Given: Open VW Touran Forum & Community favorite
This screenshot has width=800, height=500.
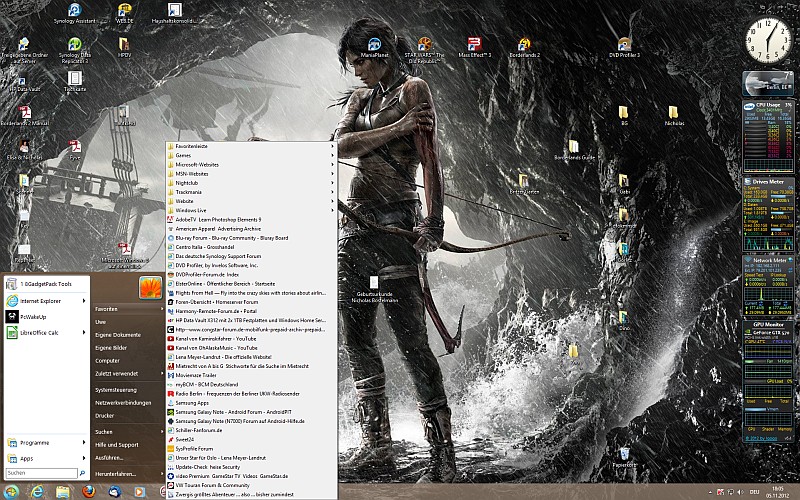Looking at the screenshot, I should coord(251,485).
